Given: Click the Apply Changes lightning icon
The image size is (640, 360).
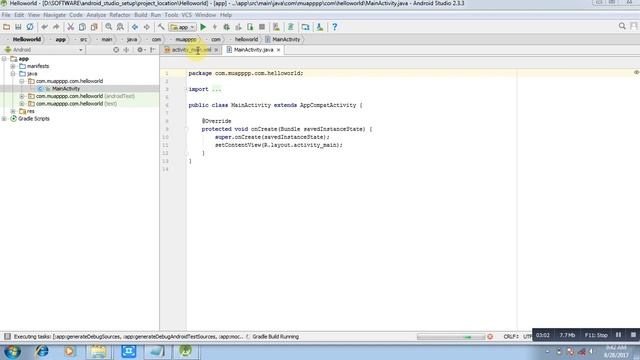Looking at the screenshot, I should [215, 27].
